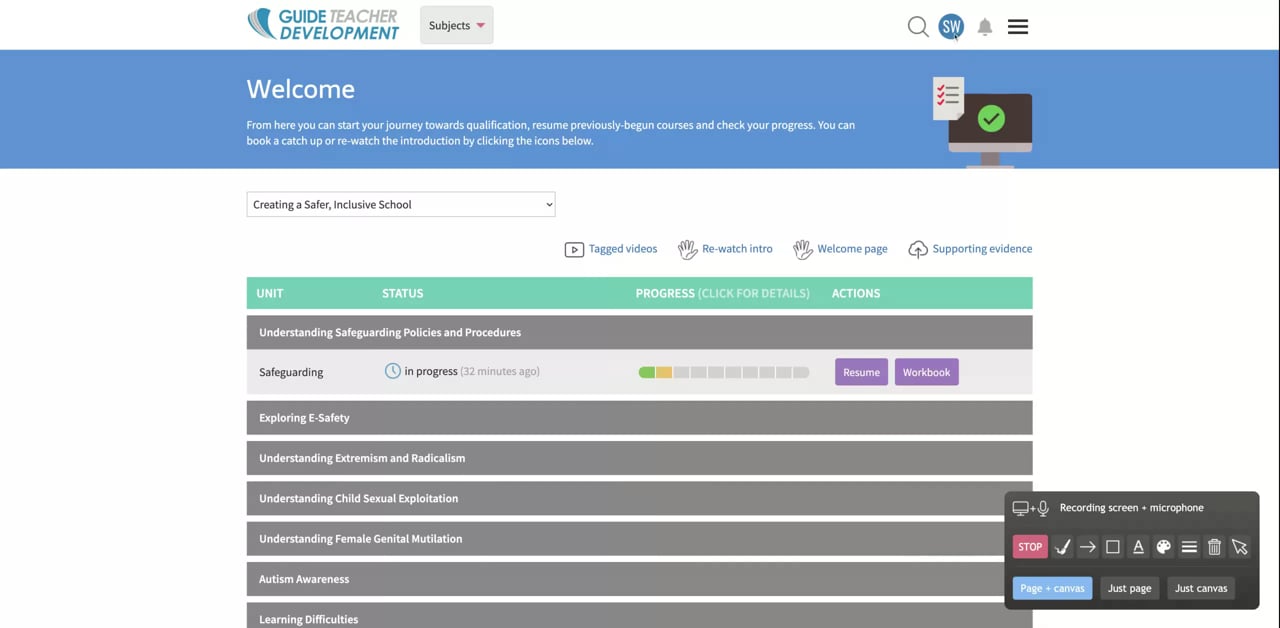
Task: Click the Safeguarding progress bar for details
Action: point(724,372)
